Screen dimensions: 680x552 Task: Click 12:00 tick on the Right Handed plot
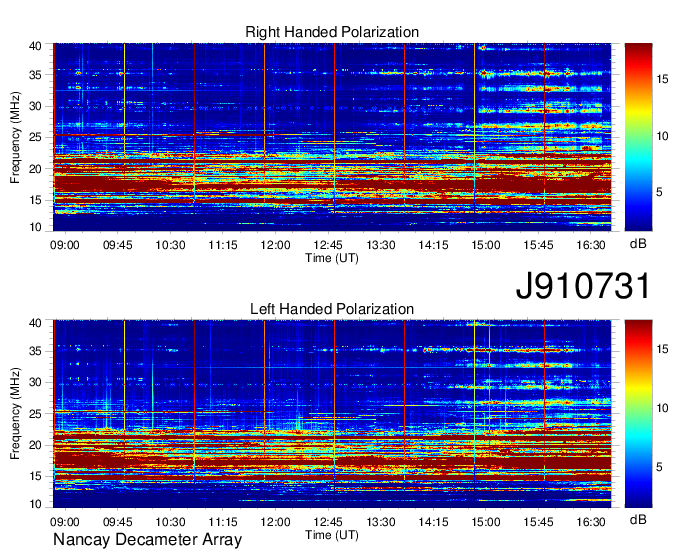[x=275, y=245]
